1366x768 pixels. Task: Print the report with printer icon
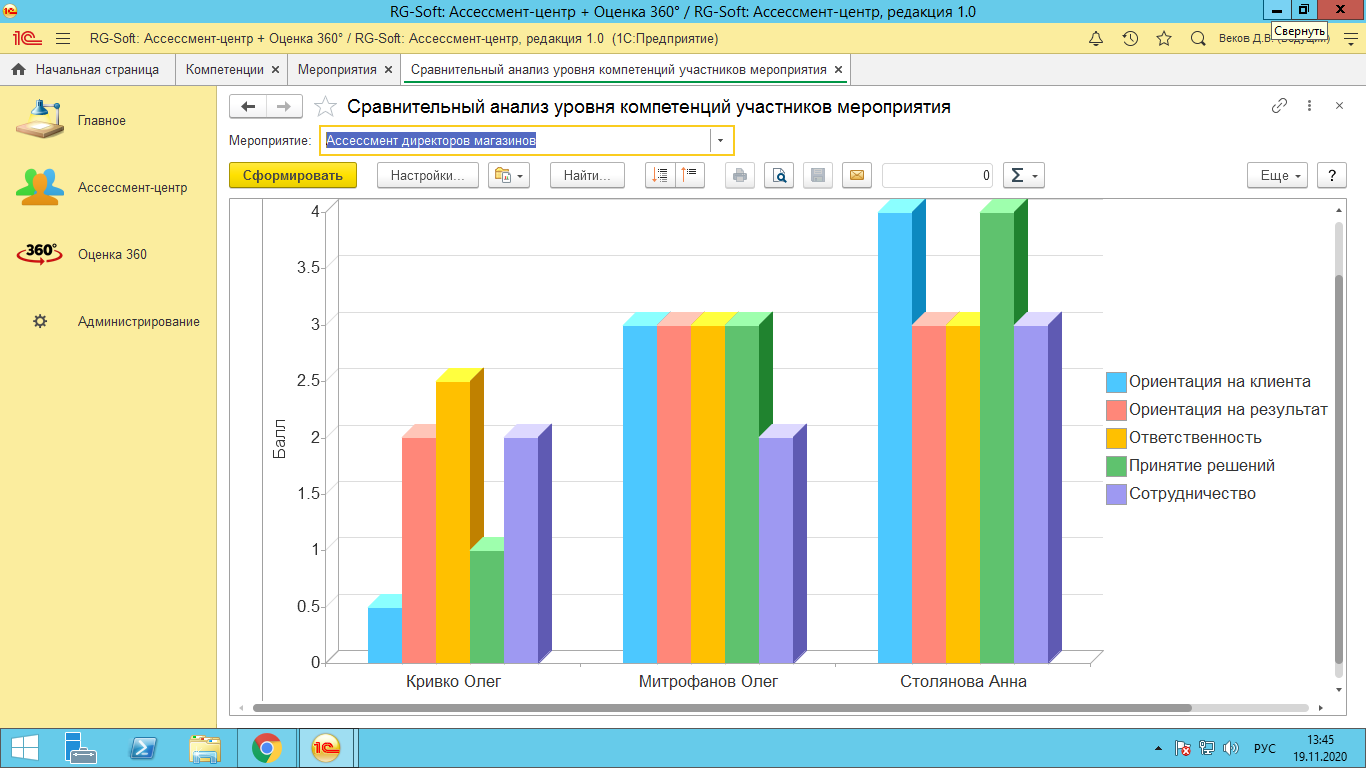coord(740,175)
